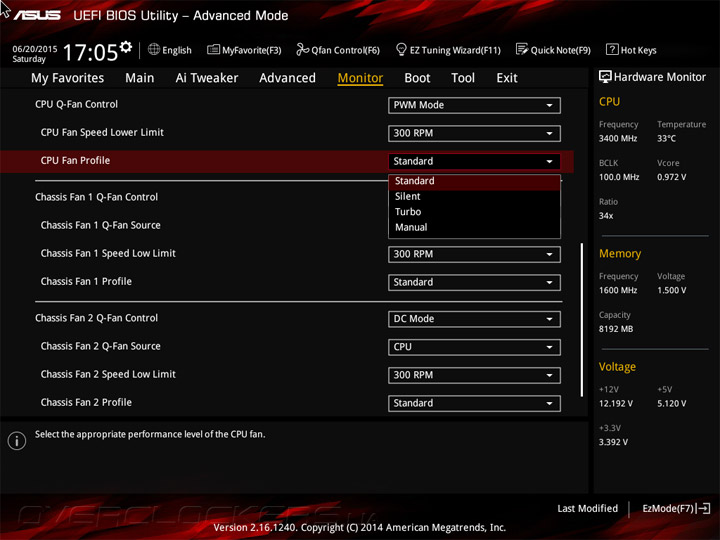The height and width of the screenshot is (540, 720).
Task: Expand Chassis Fan 1 Speed Low Limit dropdown
Action: pyautogui.click(x=474, y=254)
